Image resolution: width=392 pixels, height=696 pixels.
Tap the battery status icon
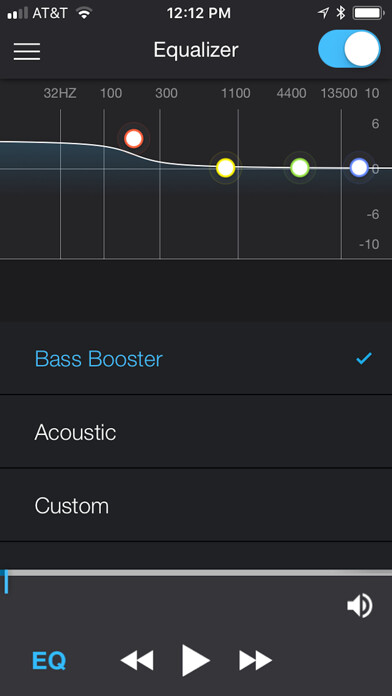coord(369,13)
